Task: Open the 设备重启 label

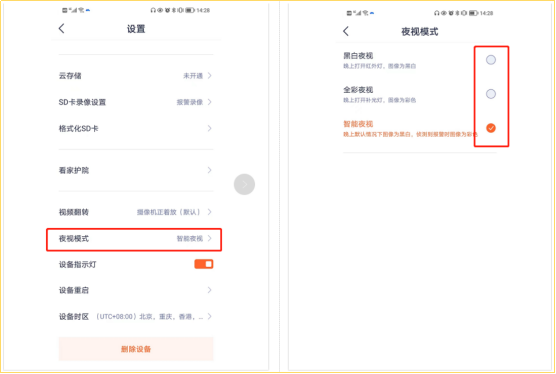Action: pyautogui.click(x=74, y=290)
